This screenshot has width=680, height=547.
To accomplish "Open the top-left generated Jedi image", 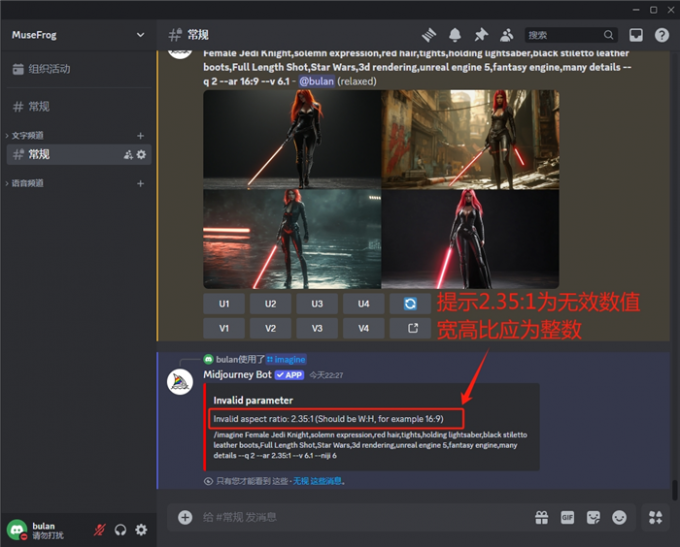I will click(x=292, y=139).
